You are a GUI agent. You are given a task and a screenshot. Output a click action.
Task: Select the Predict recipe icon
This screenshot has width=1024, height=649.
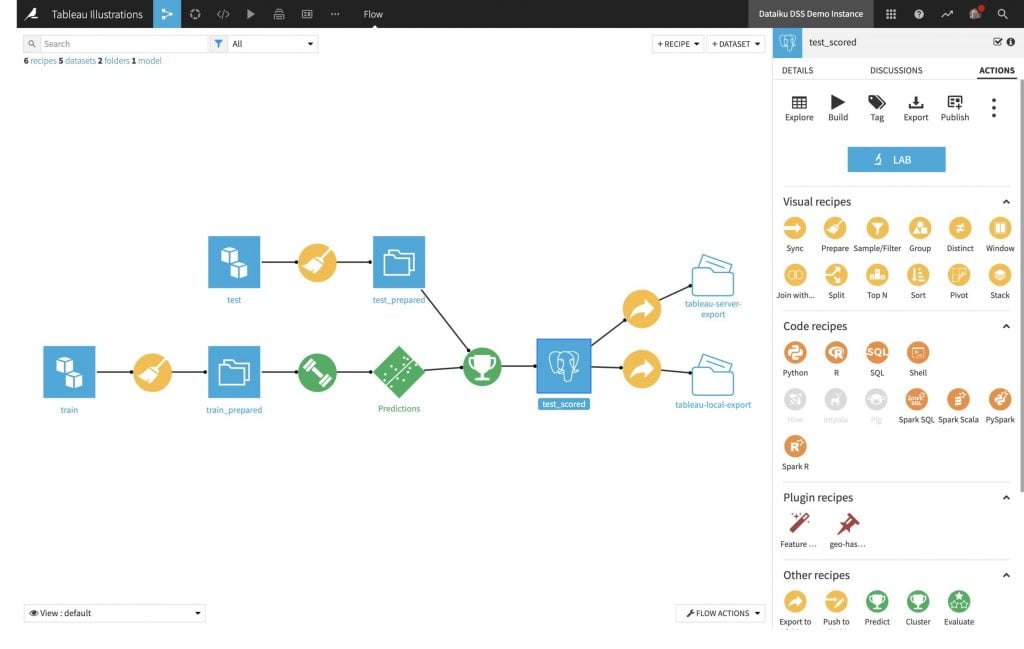(x=877, y=602)
